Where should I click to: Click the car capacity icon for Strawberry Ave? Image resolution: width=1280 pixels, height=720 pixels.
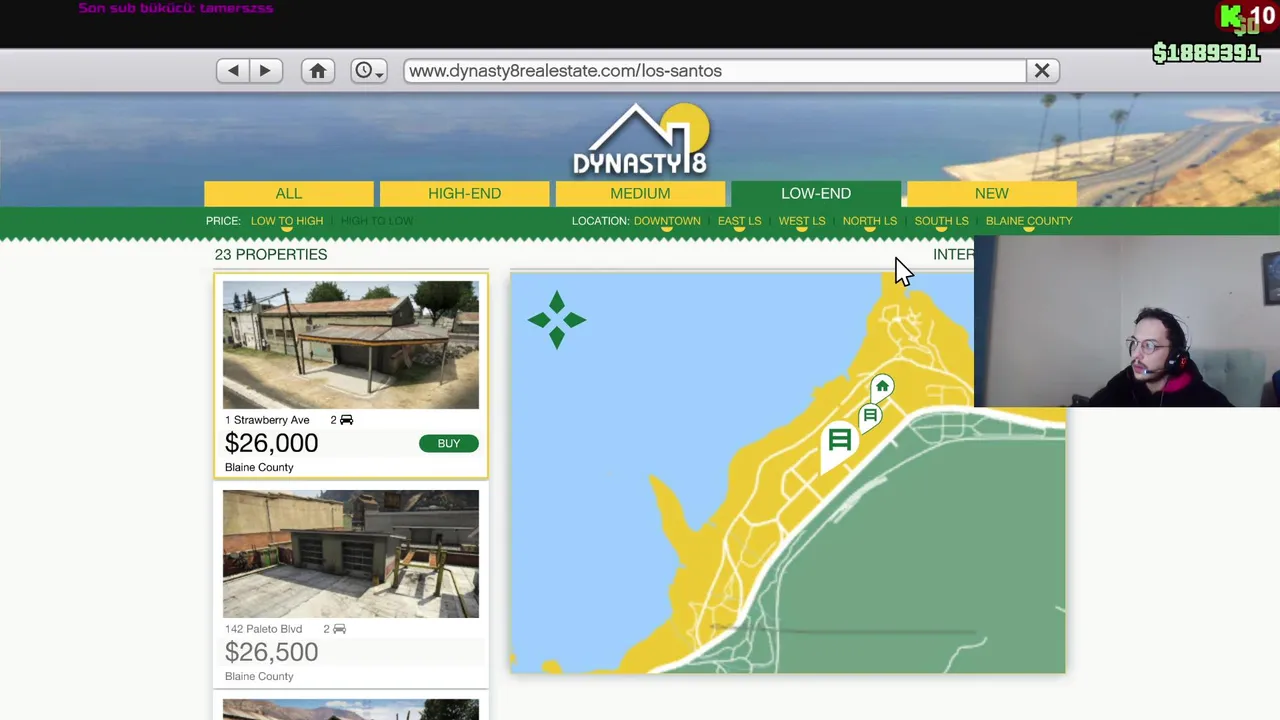point(346,420)
